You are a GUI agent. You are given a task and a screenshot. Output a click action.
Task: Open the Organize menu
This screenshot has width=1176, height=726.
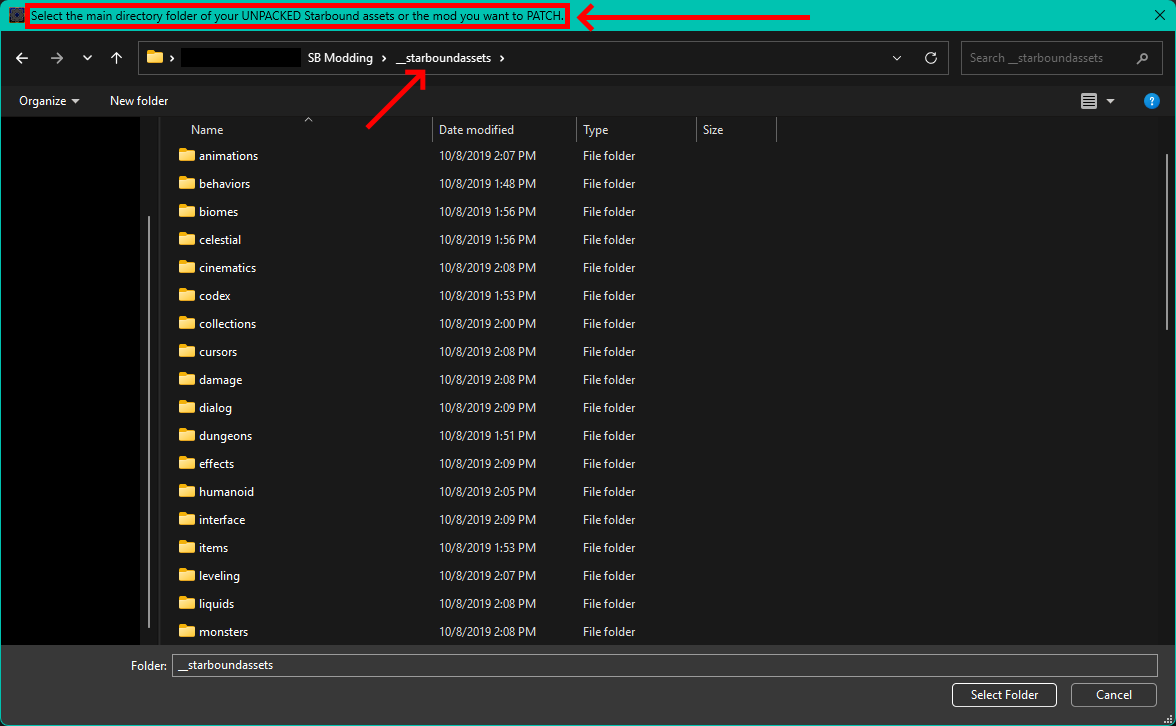pyautogui.click(x=49, y=100)
